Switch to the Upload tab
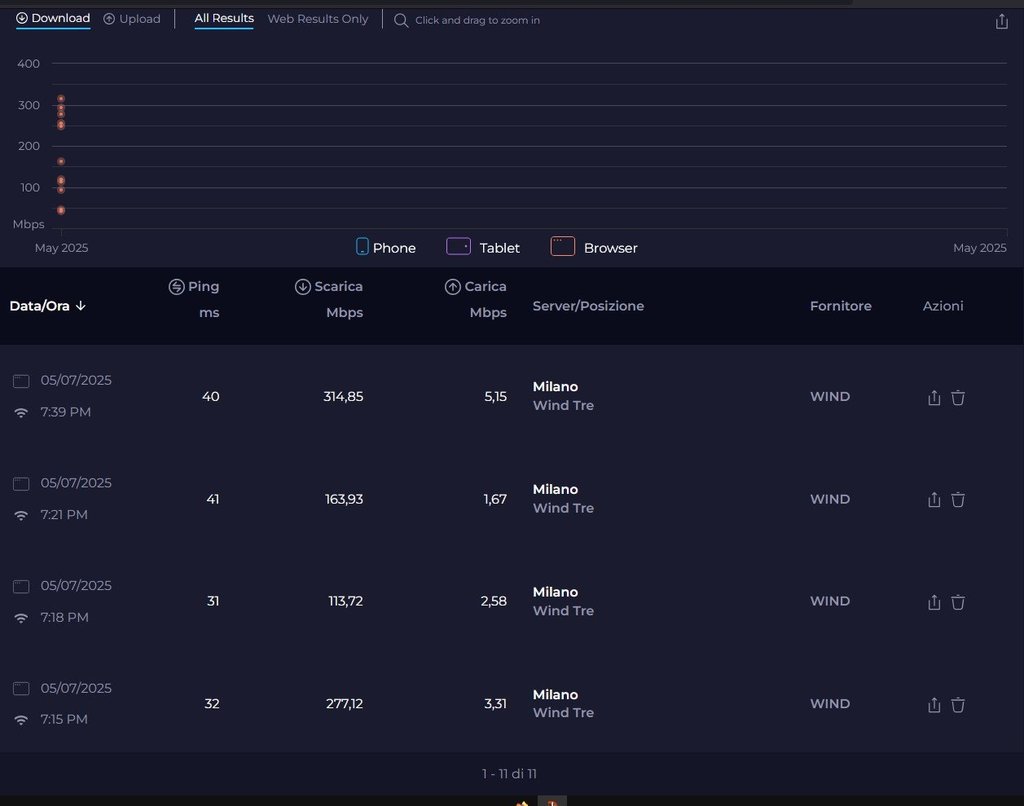1024x806 pixels. pyautogui.click(x=132, y=19)
